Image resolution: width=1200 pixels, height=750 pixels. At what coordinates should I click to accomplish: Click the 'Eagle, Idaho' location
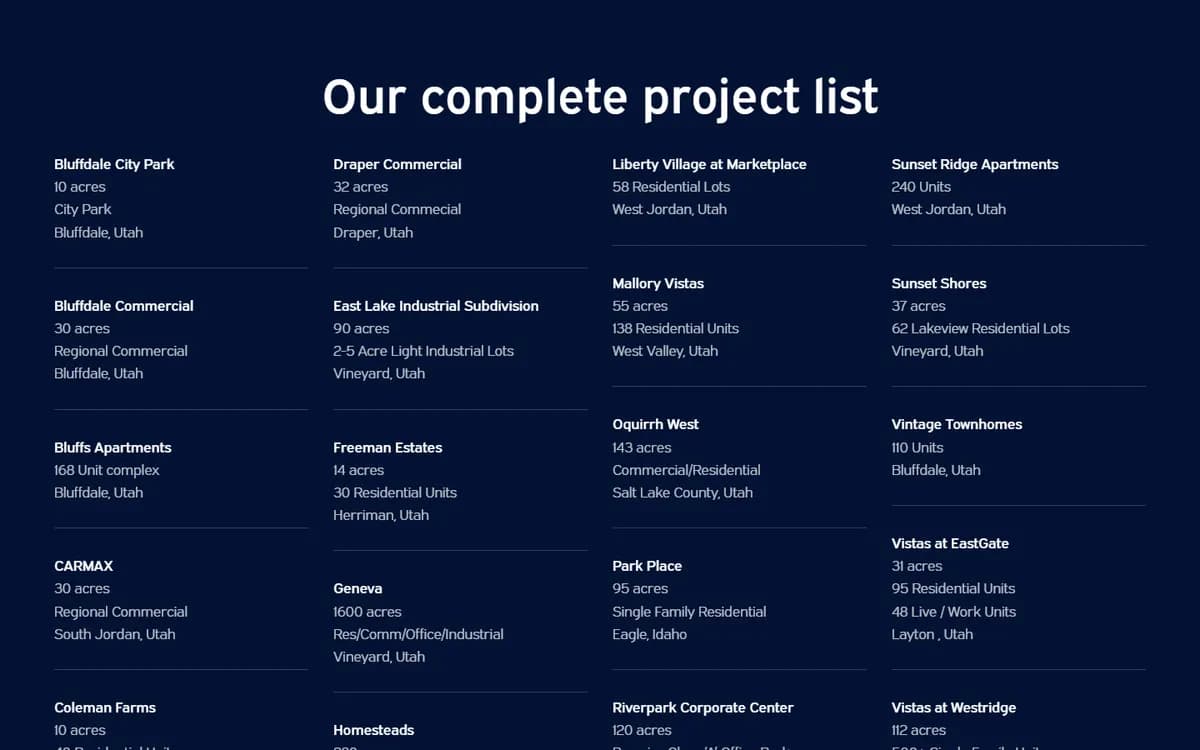coord(650,634)
